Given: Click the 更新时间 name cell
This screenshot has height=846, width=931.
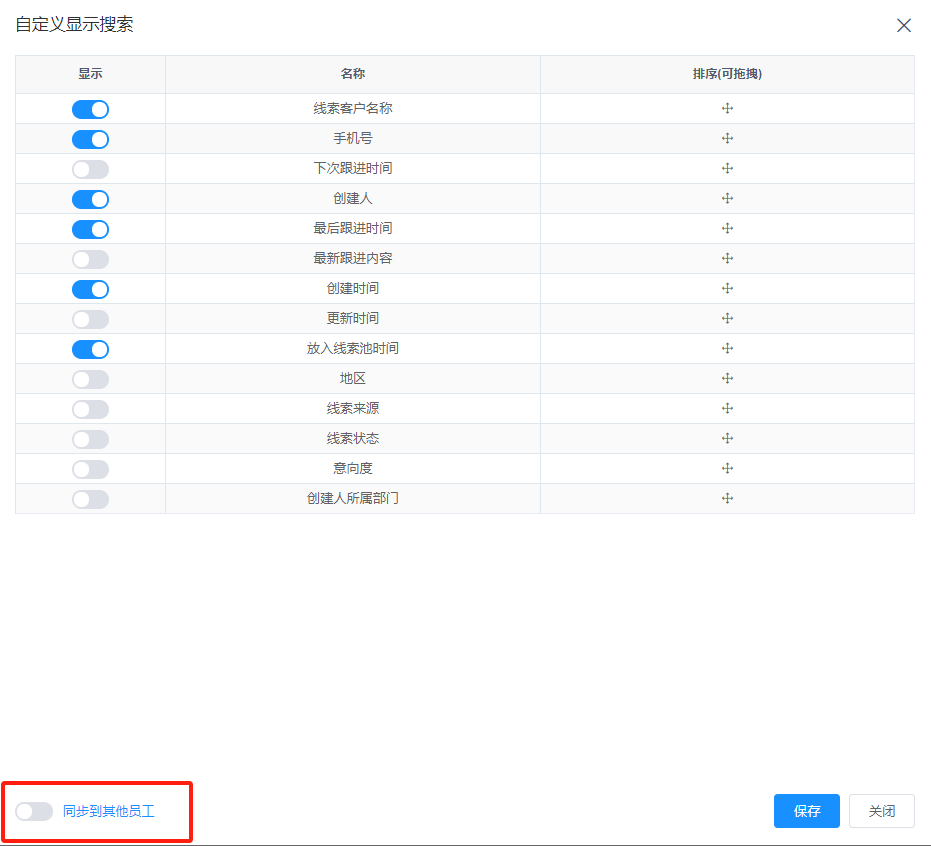Looking at the screenshot, I should (352, 319).
